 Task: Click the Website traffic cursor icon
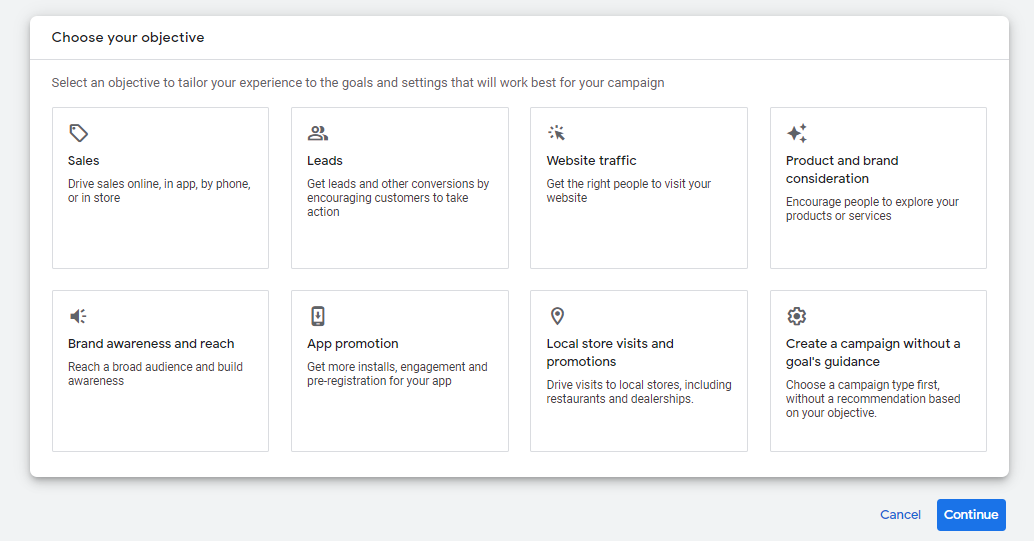(x=557, y=133)
